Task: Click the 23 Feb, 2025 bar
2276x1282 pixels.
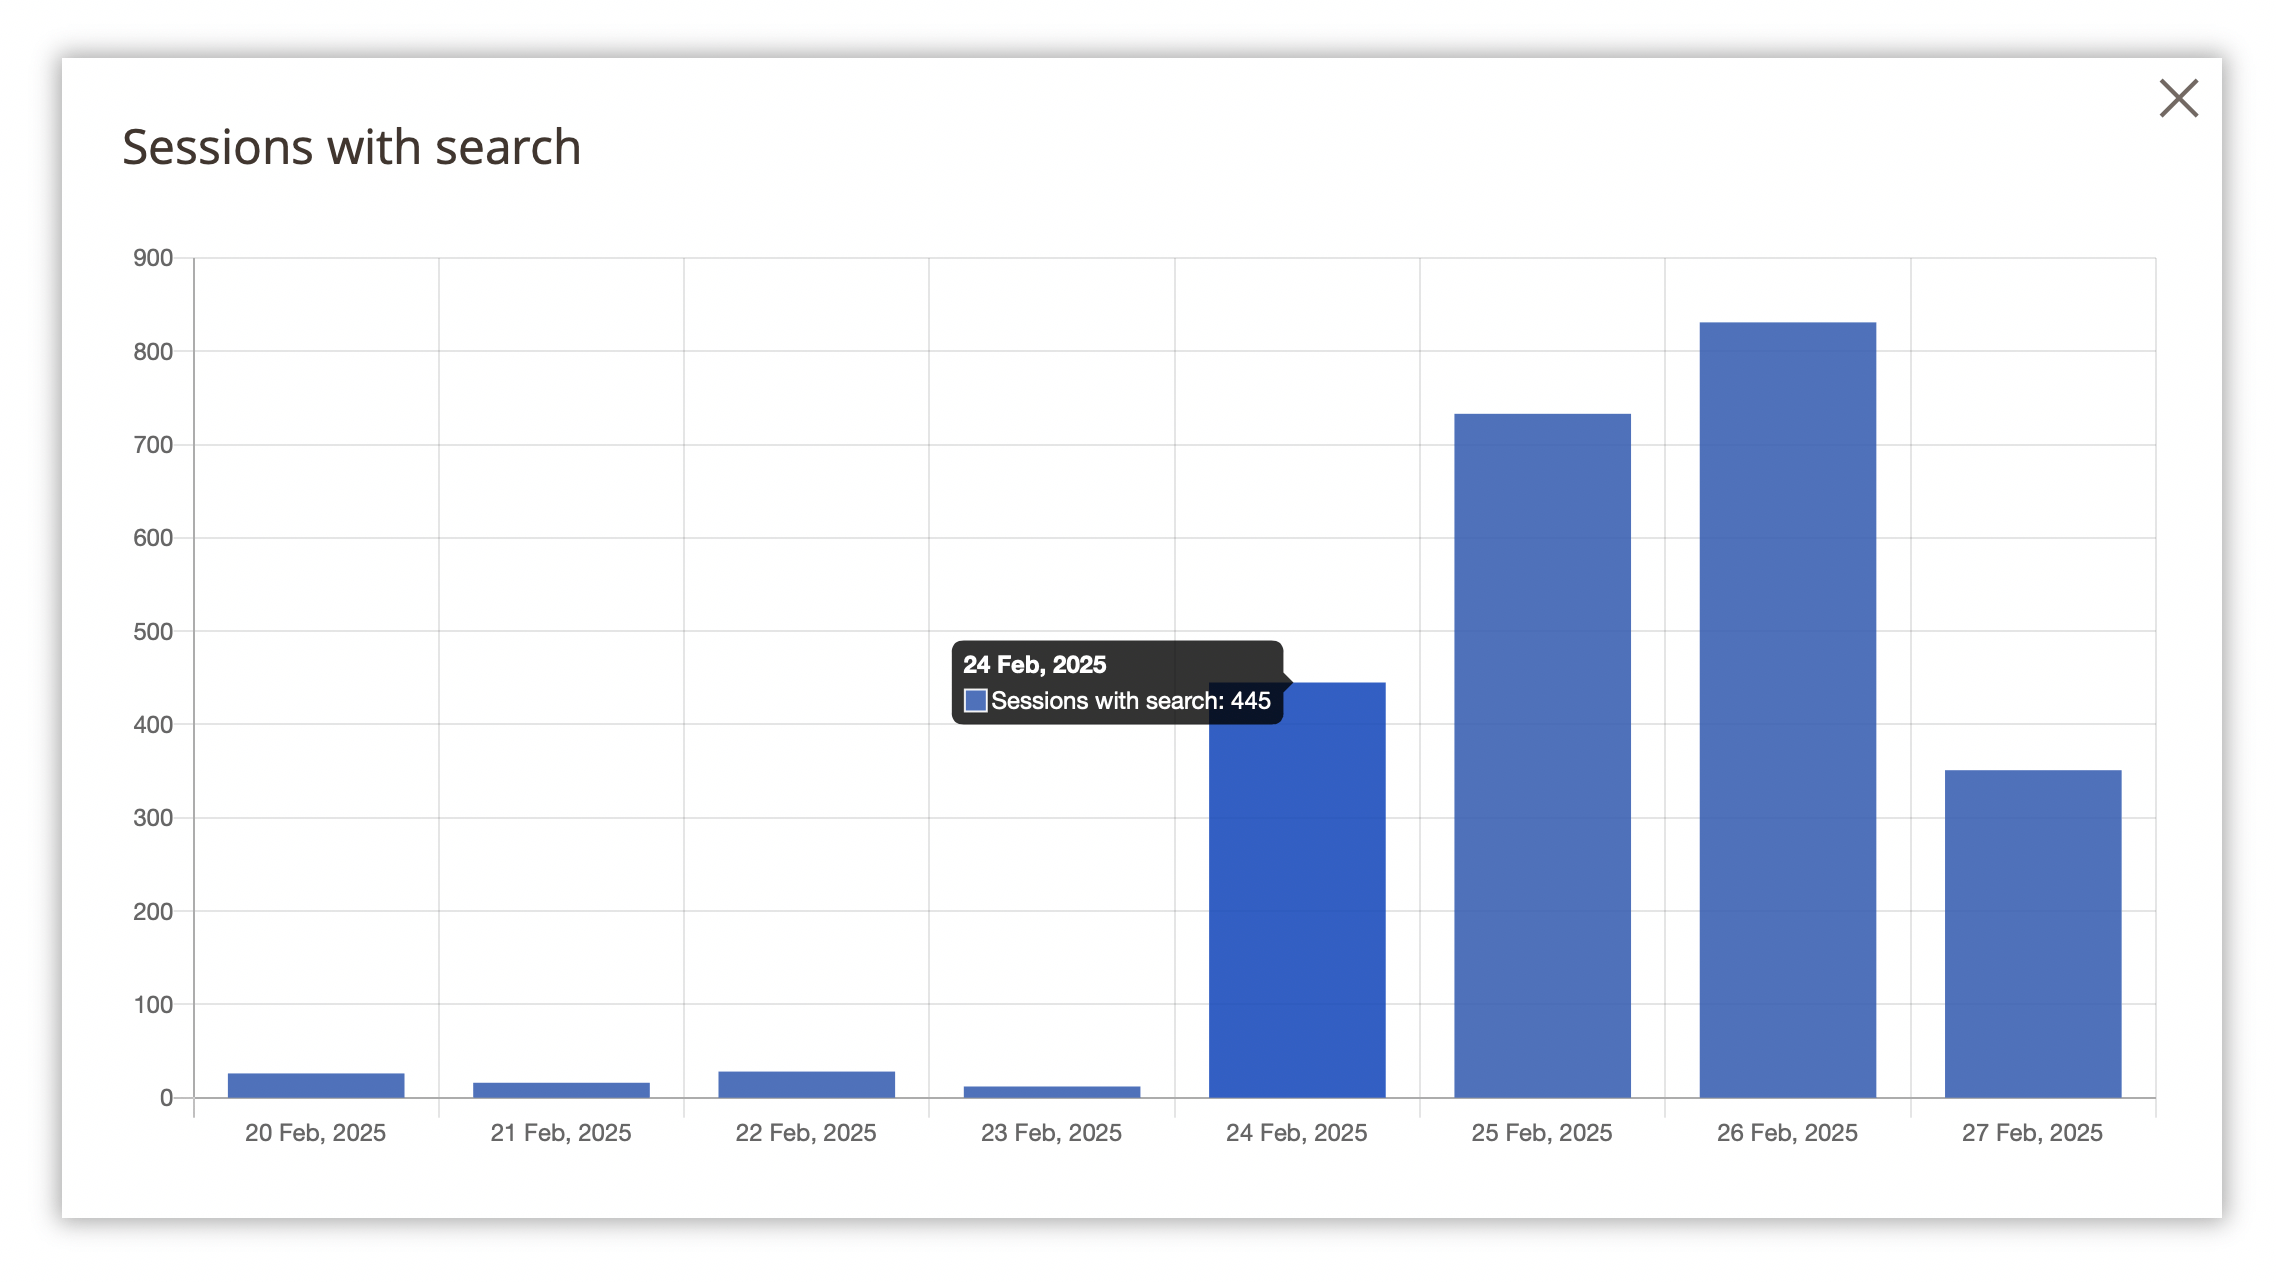Action: click(x=1051, y=1092)
